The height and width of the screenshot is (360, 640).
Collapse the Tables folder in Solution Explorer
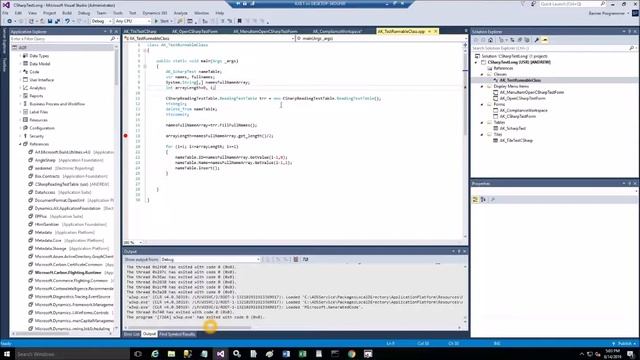click(482, 122)
